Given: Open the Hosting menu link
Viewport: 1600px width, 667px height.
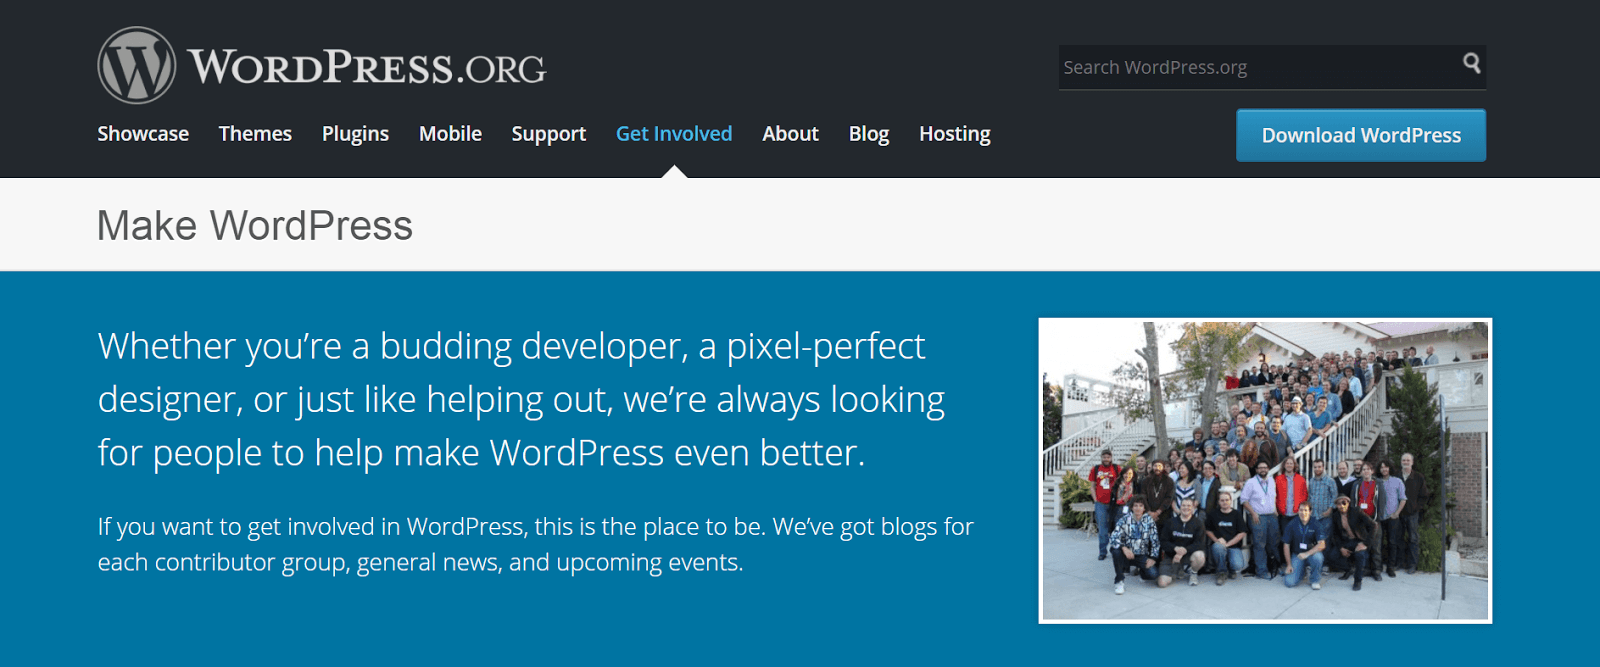Looking at the screenshot, I should click(x=954, y=134).
